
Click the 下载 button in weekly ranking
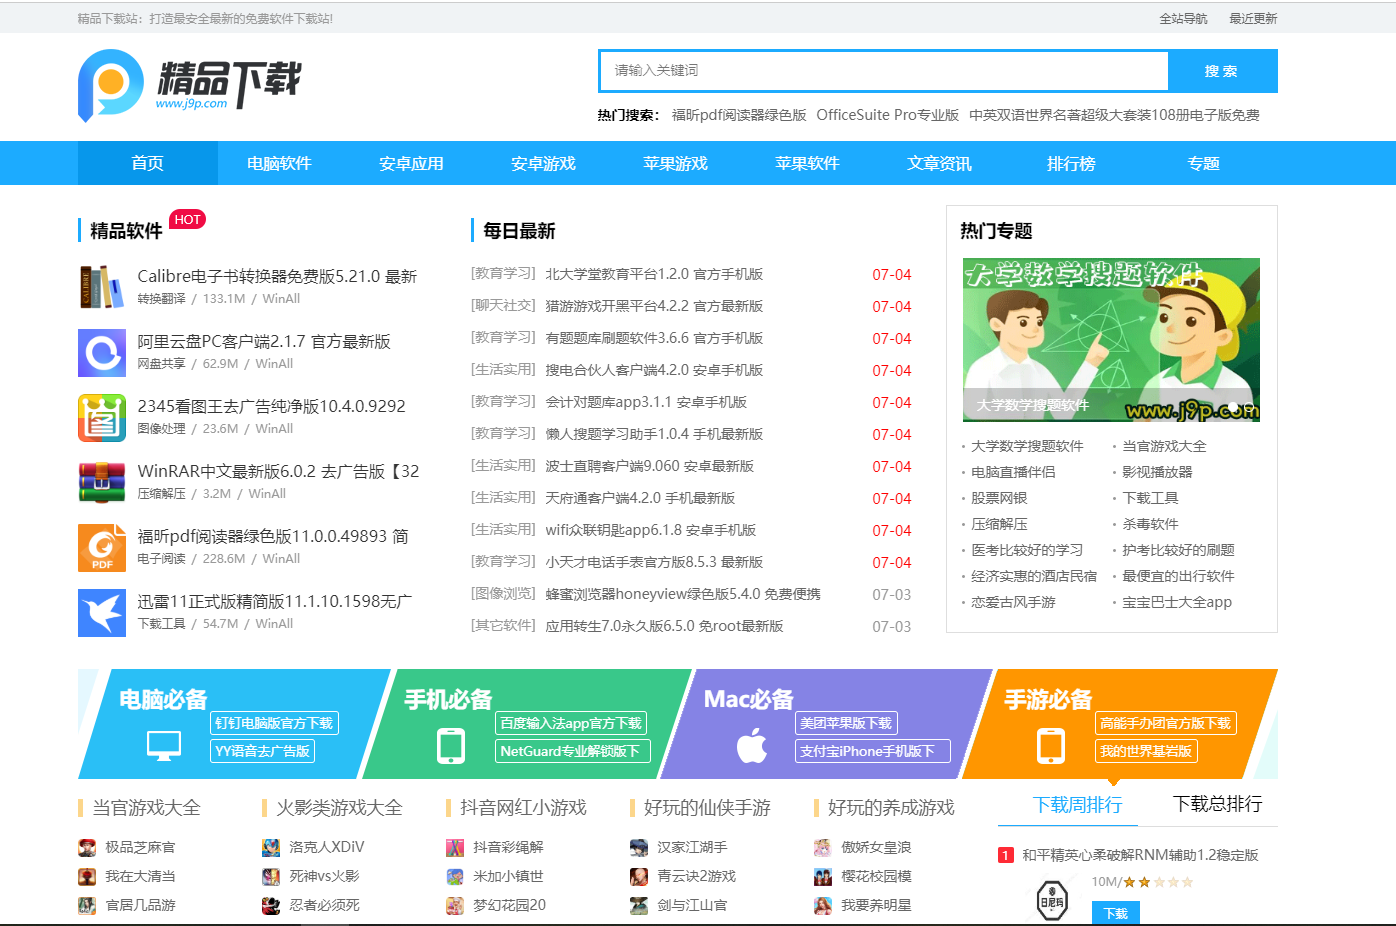point(1116,913)
